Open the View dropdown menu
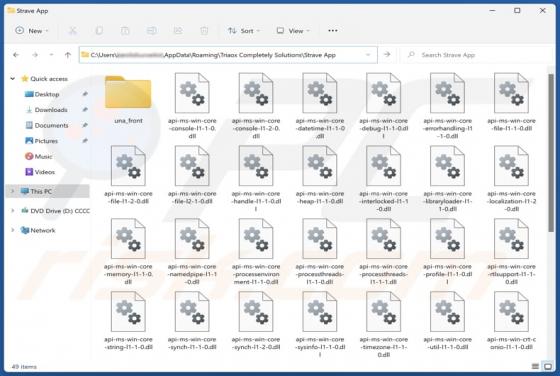 pos(293,31)
